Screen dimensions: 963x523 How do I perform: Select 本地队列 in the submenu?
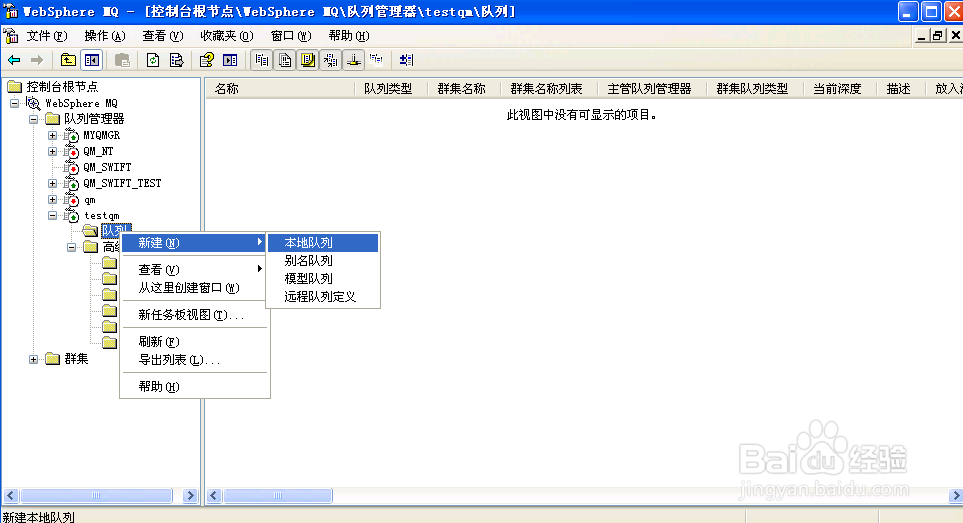[323, 243]
